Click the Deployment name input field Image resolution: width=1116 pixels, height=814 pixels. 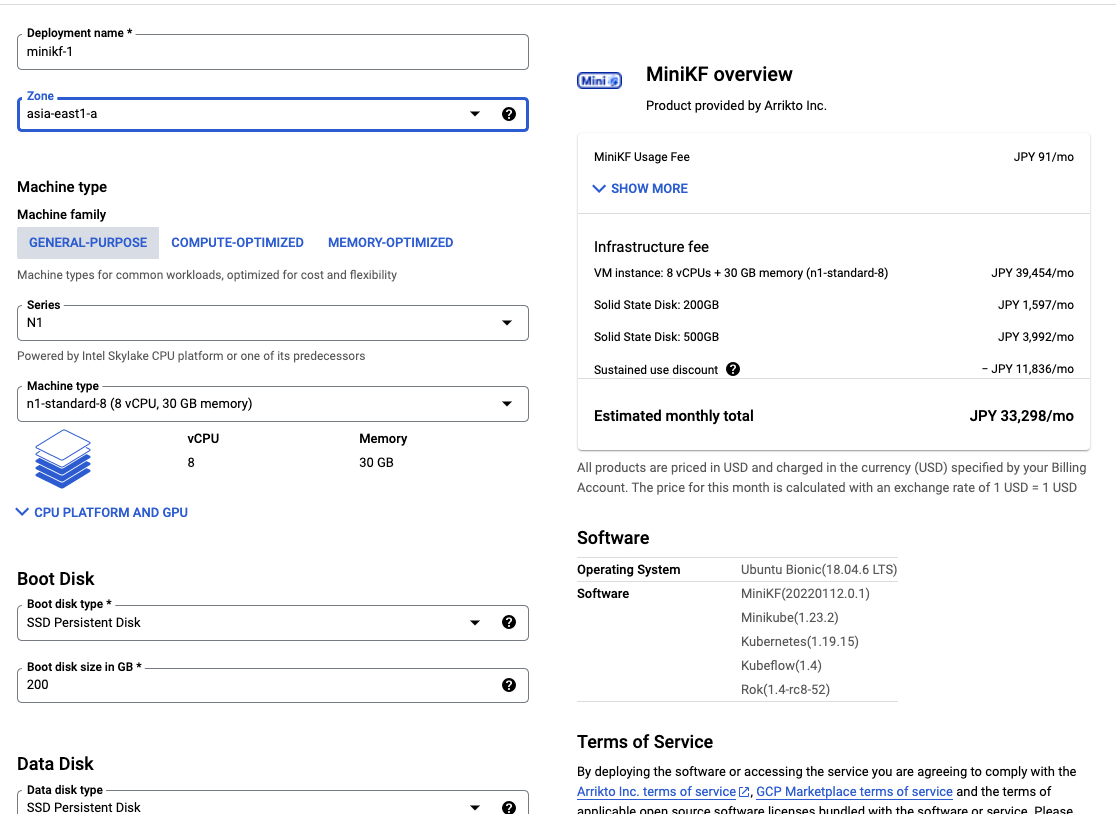[272, 52]
